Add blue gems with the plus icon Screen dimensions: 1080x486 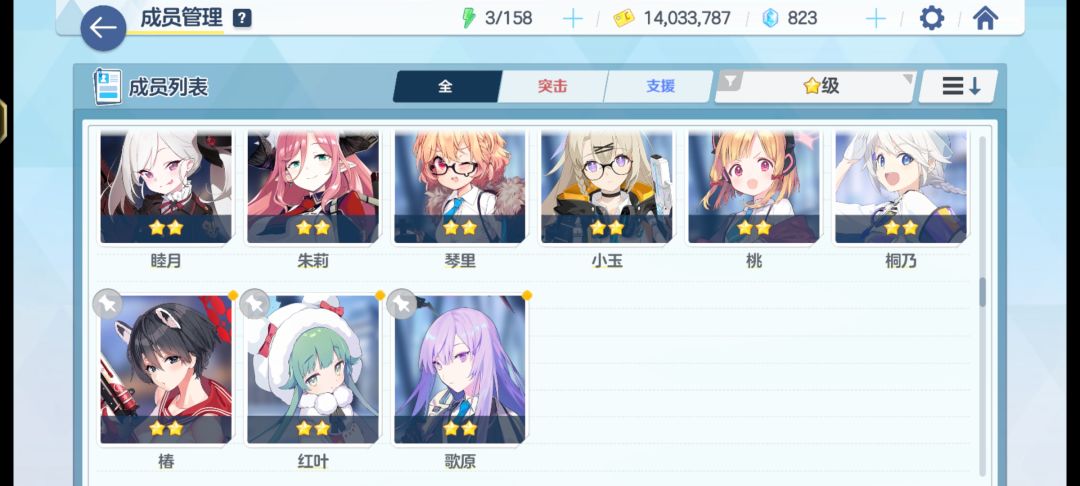click(x=875, y=19)
